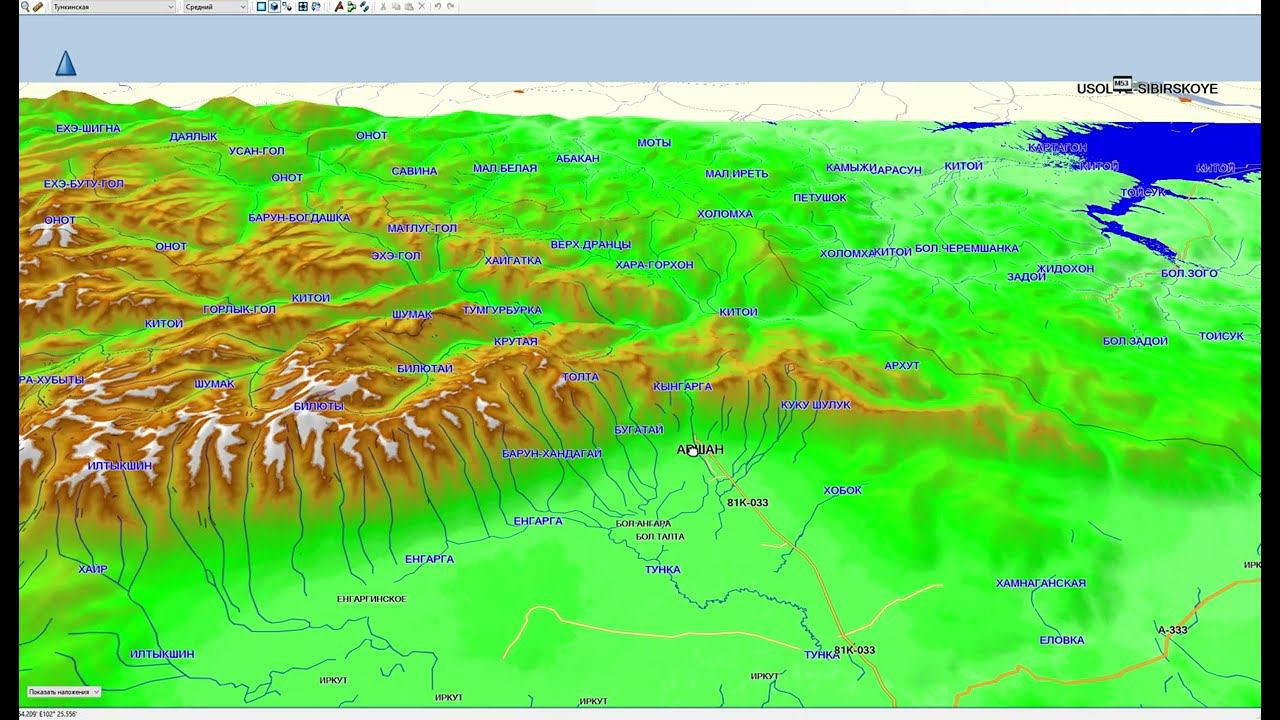The image size is (1280, 720).
Task: Click the Аршан town marker
Action: [693, 451]
